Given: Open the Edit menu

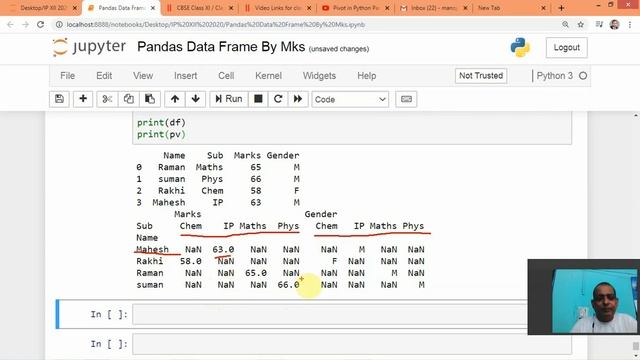Looking at the screenshot, I should pyautogui.click(x=104, y=76).
